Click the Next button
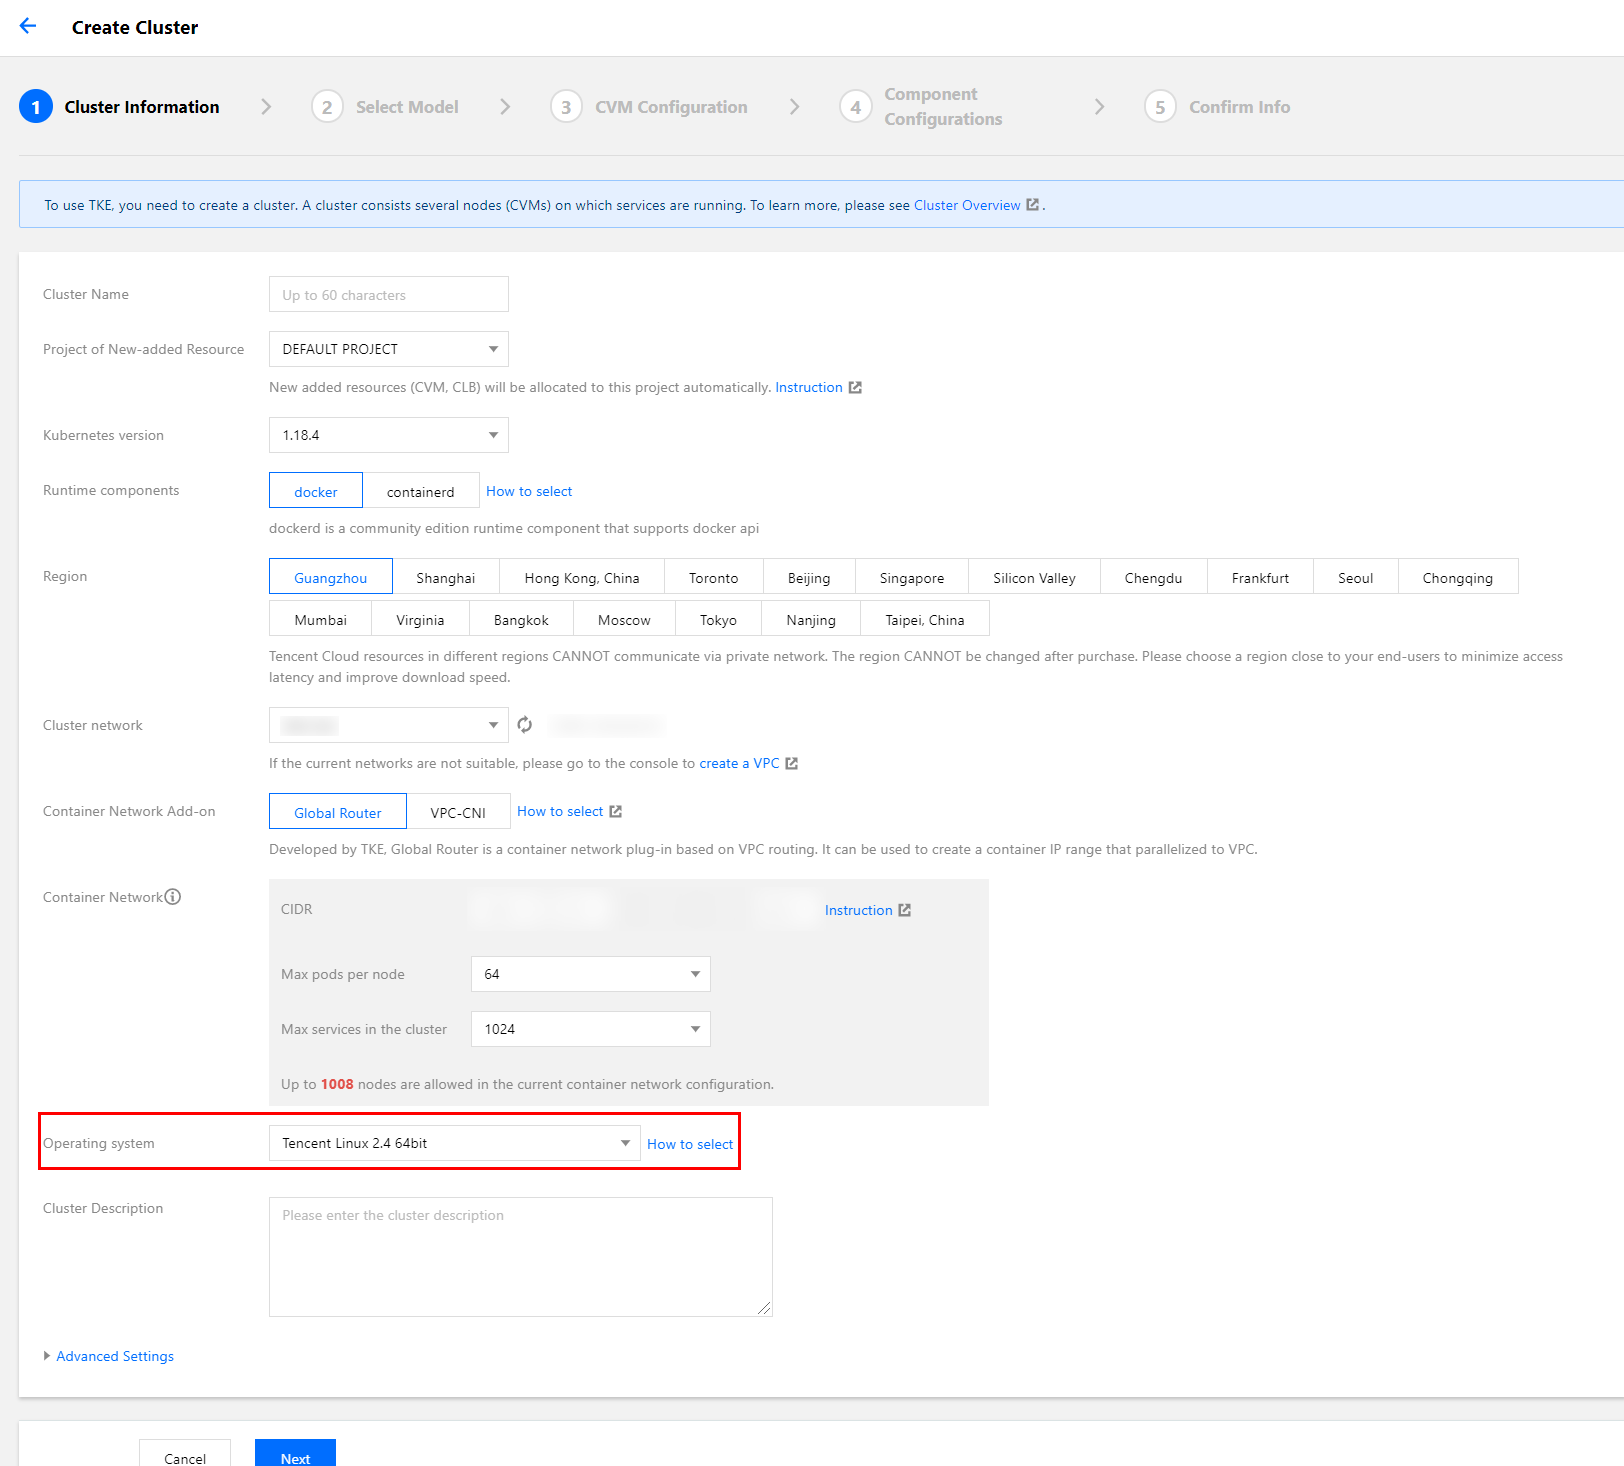This screenshot has height=1466, width=1624. coord(295,1455)
